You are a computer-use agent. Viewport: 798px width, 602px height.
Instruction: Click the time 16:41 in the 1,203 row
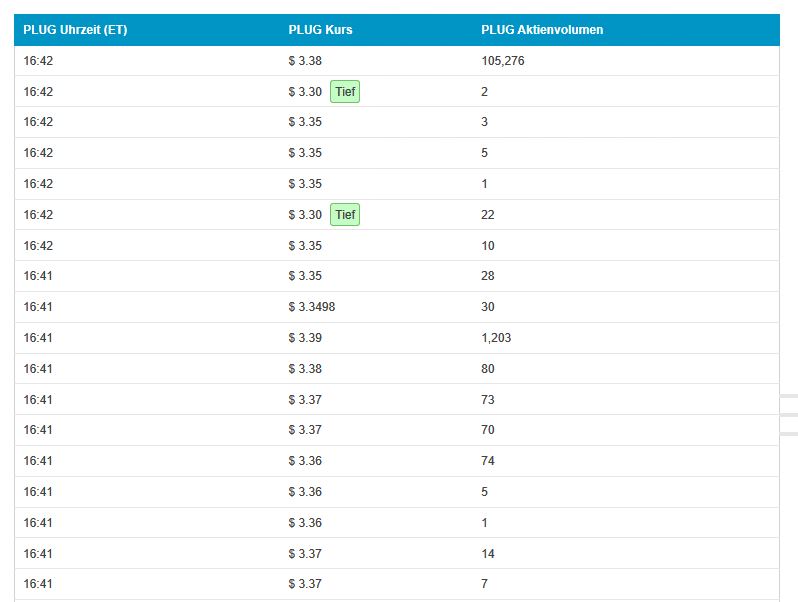point(38,337)
